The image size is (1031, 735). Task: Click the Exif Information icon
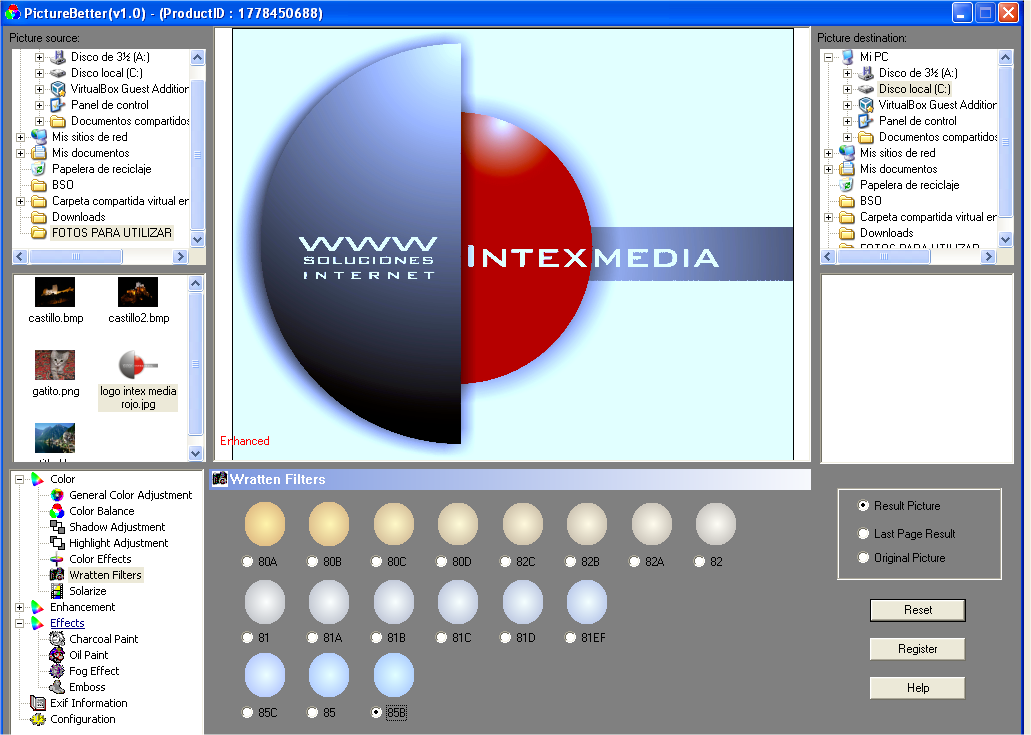tap(38, 703)
